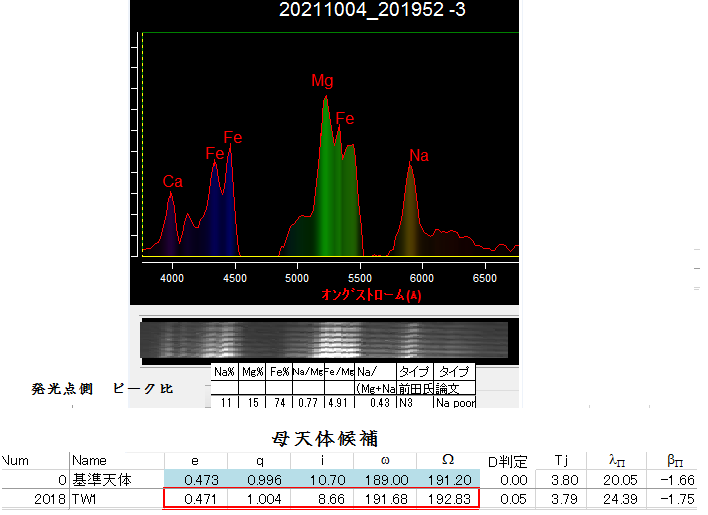Select the Na poor type cell
The width and height of the screenshot is (708, 515).
tap(454, 403)
